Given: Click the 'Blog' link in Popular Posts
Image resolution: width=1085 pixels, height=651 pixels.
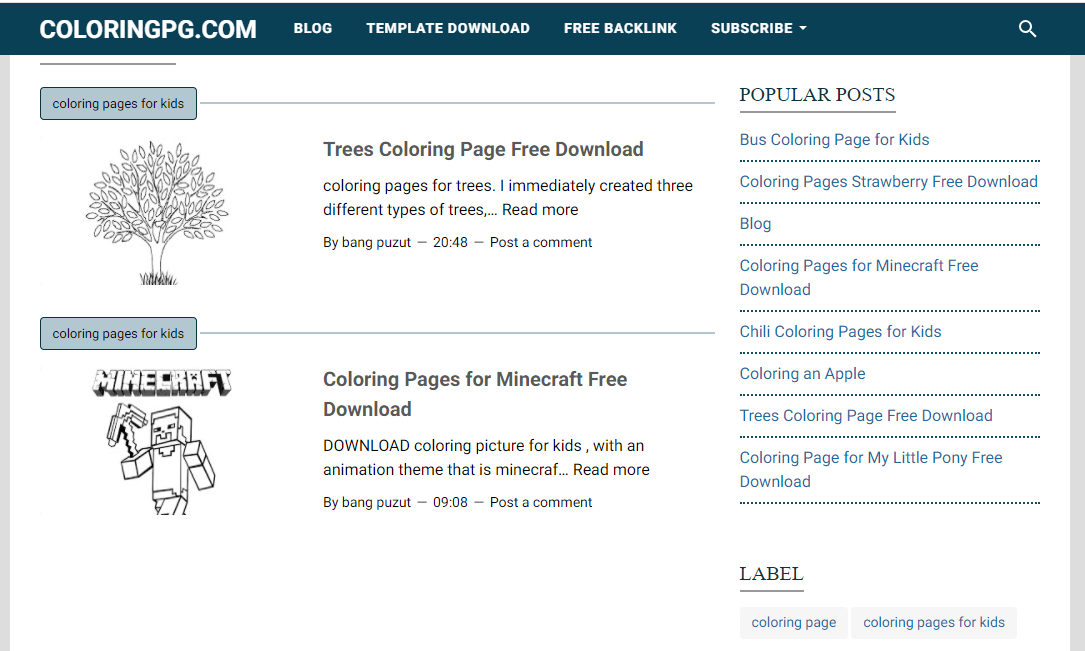Looking at the screenshot, I should [x=755, y=223].
